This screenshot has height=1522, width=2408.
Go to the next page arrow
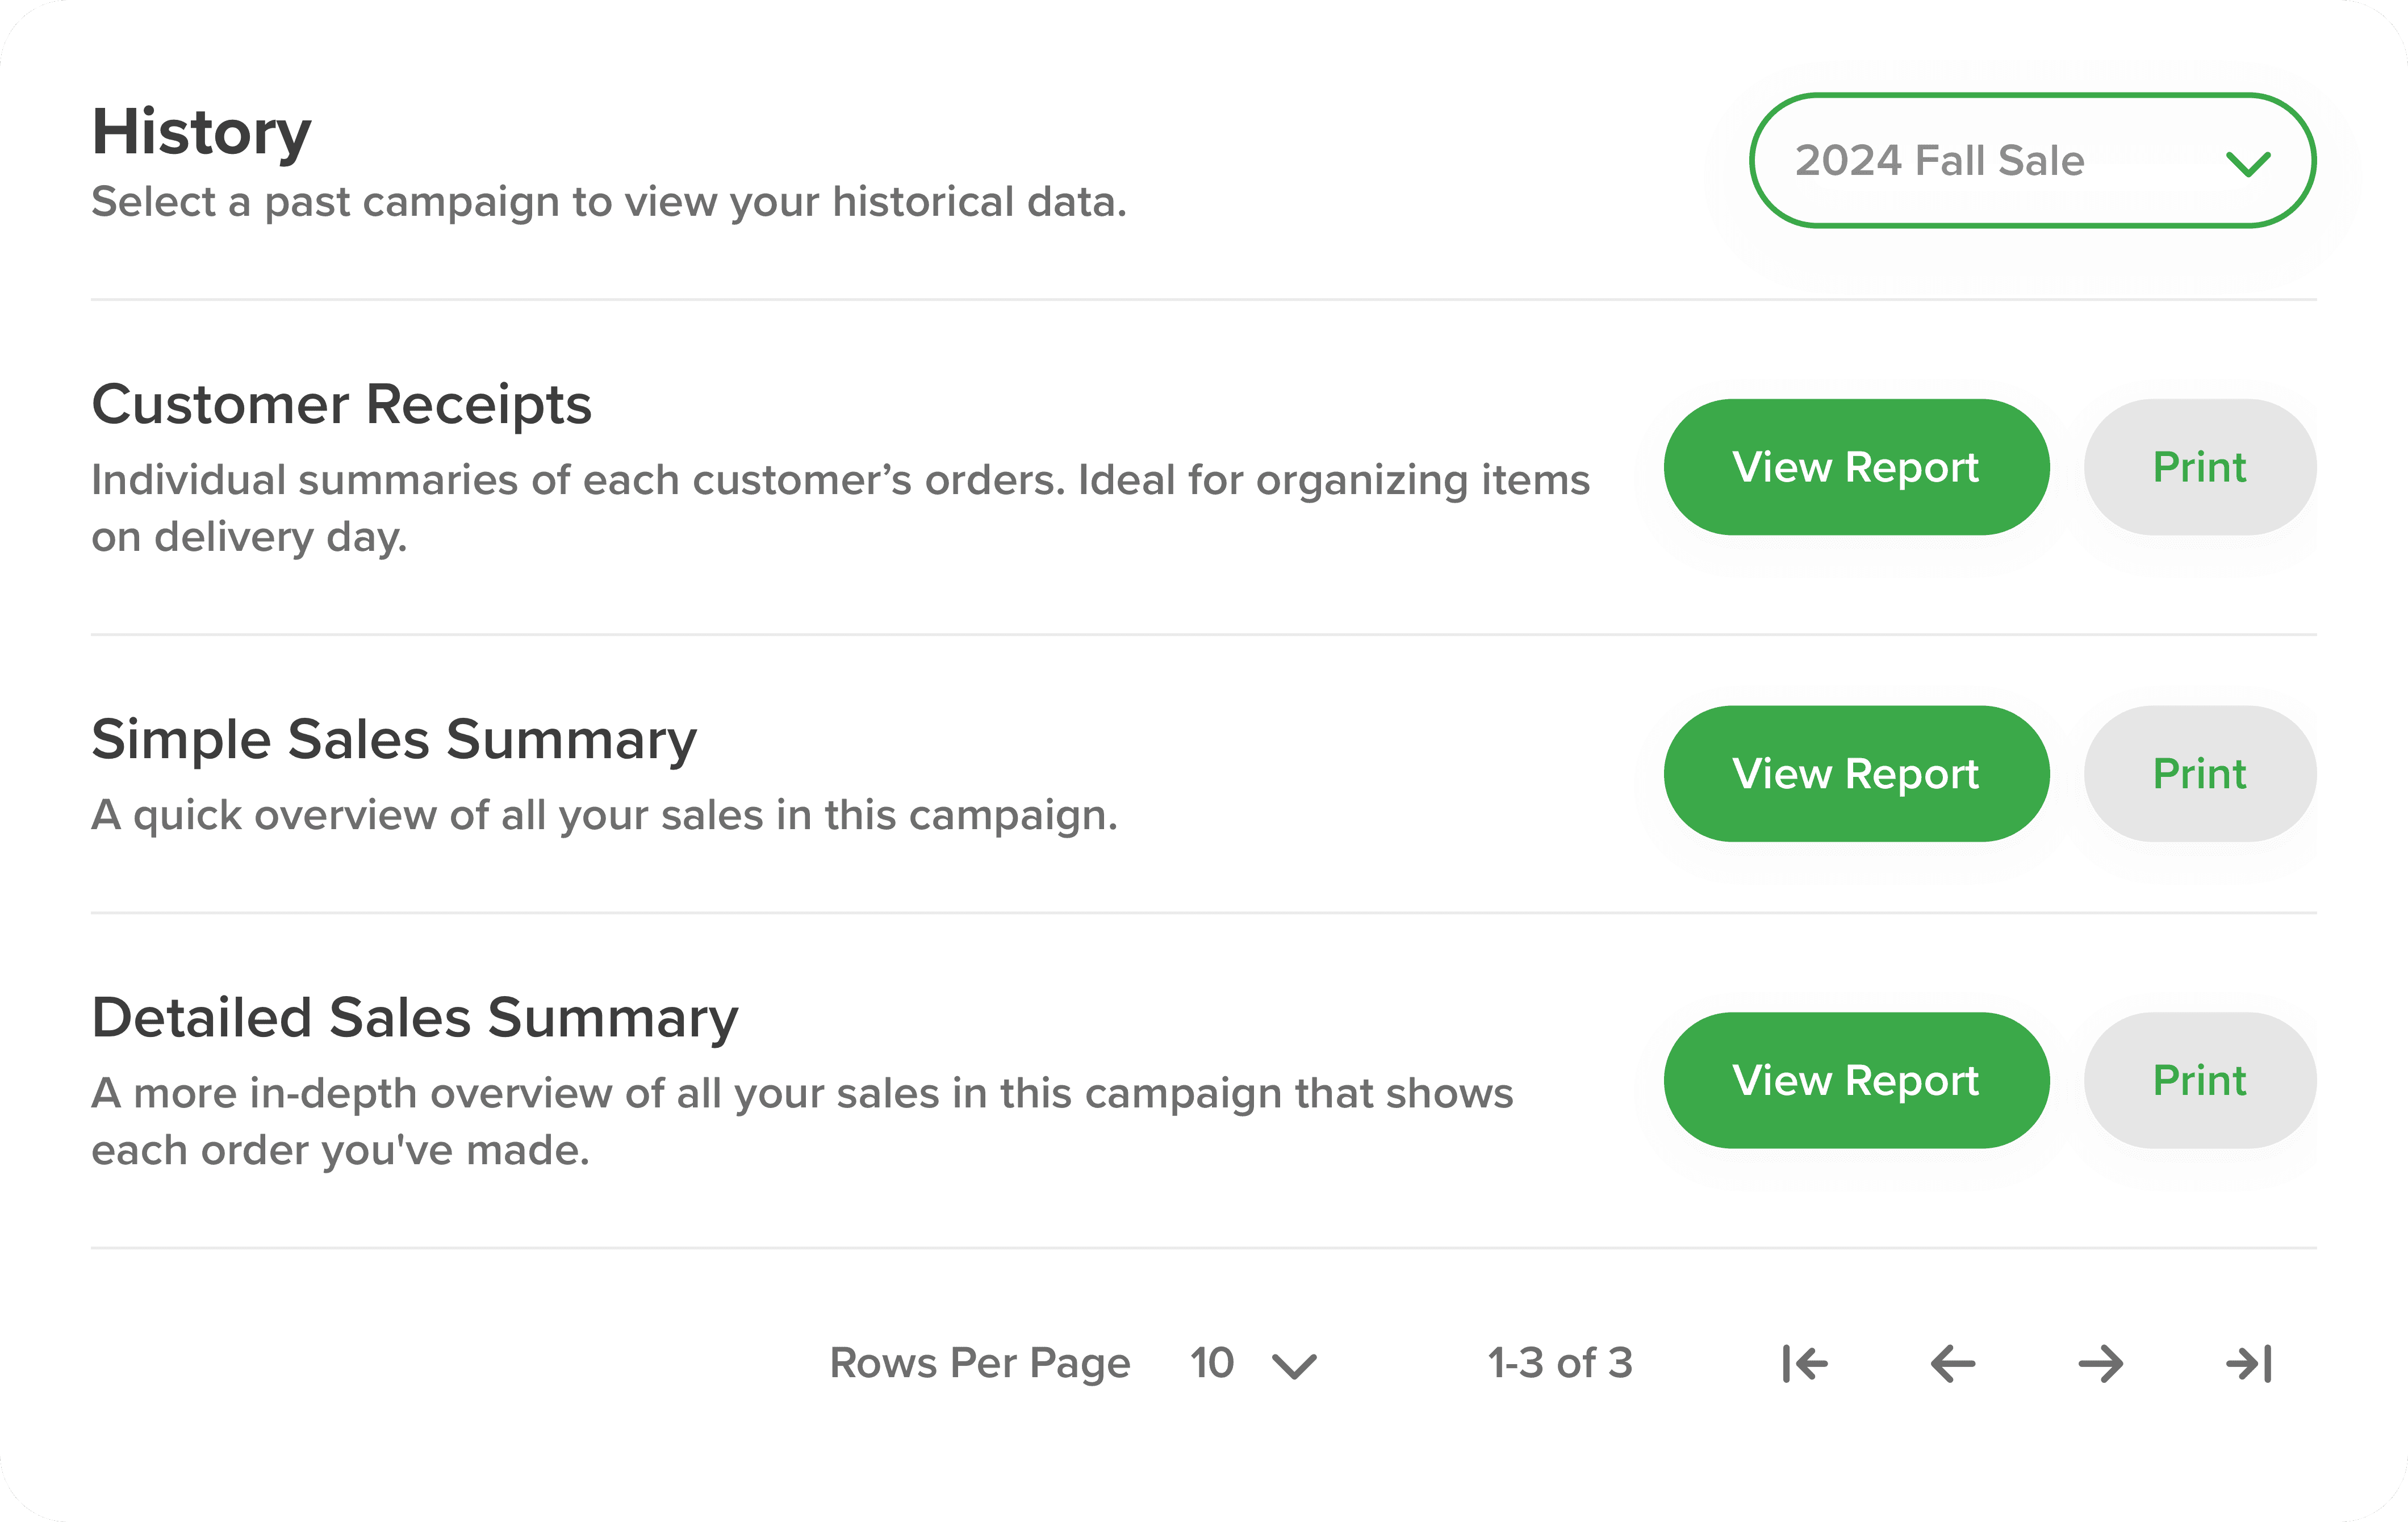tap(2101, 1364)
